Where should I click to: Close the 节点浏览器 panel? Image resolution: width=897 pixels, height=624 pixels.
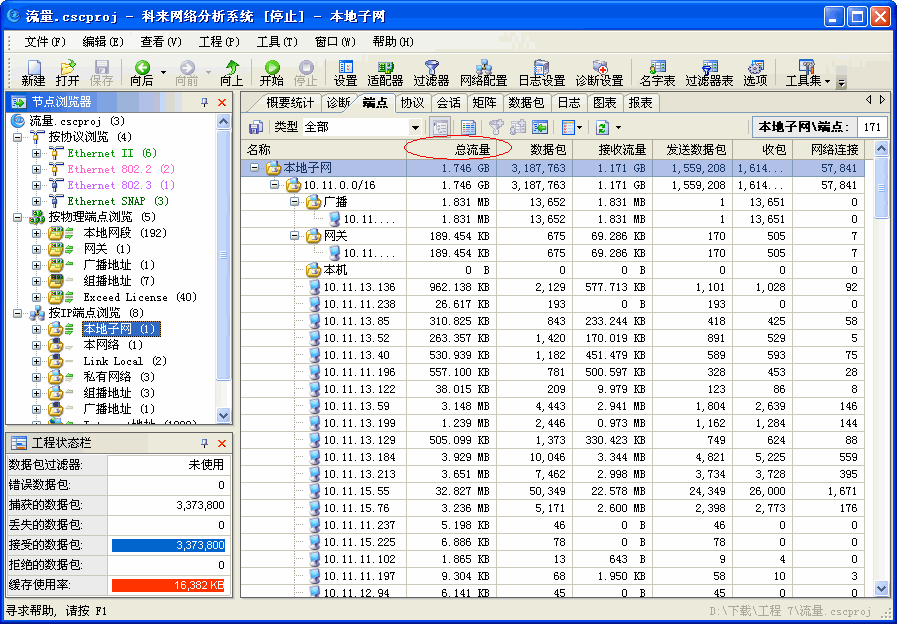222,102
